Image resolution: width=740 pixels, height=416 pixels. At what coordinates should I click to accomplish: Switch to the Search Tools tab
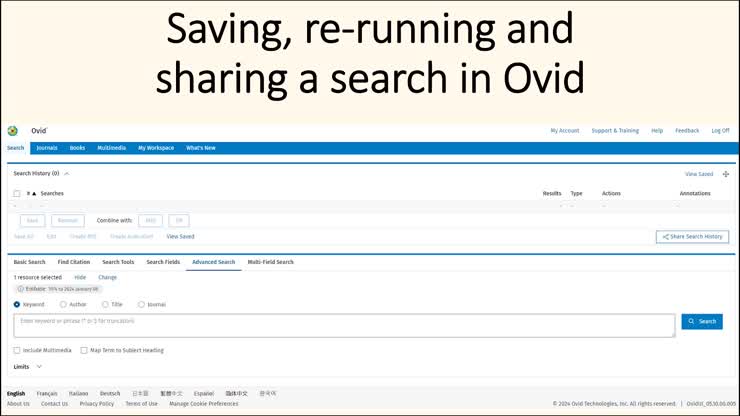[x=118, y=262]
